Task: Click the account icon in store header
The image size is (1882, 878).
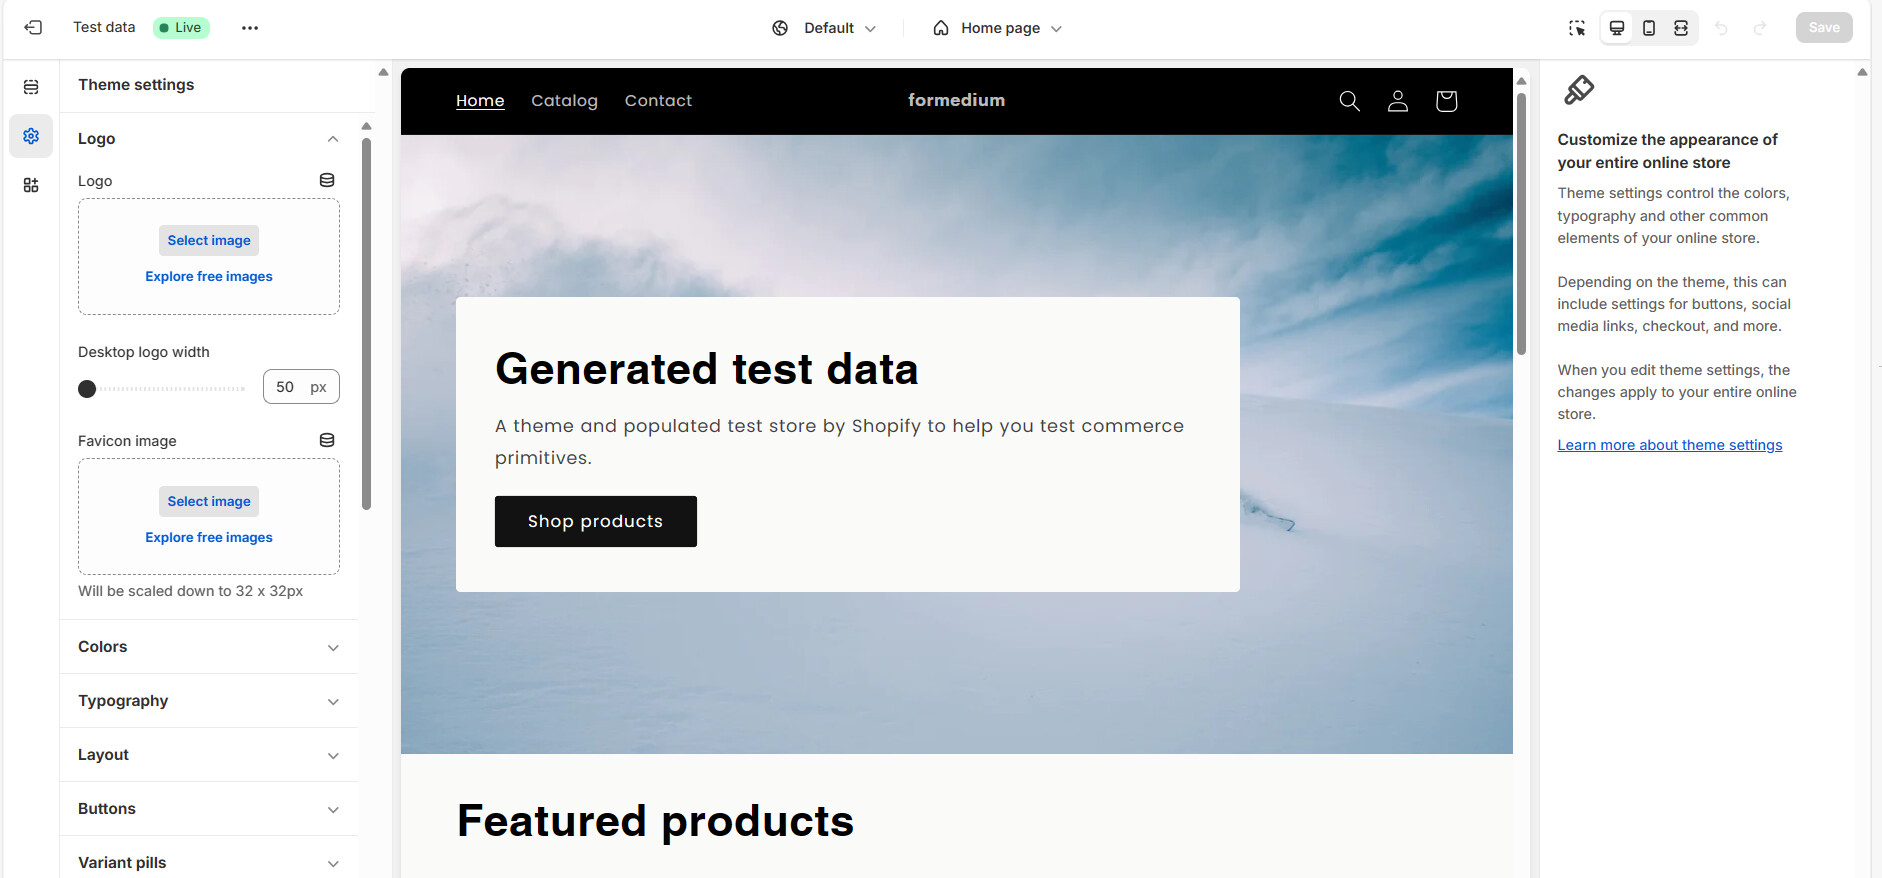Action: pyautogui.click(x=1398, y=101)
